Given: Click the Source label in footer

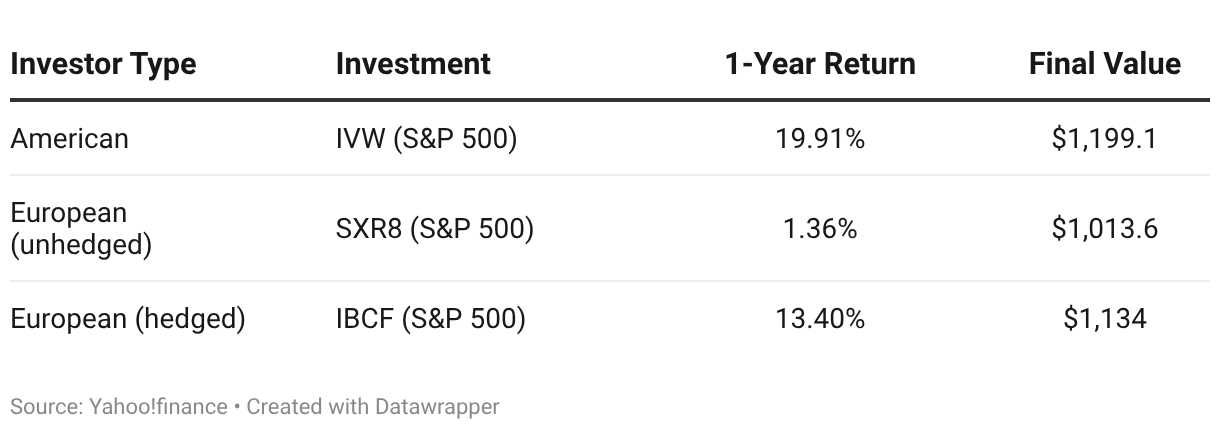Looking at the screenshot, I should tap(46, 407).
